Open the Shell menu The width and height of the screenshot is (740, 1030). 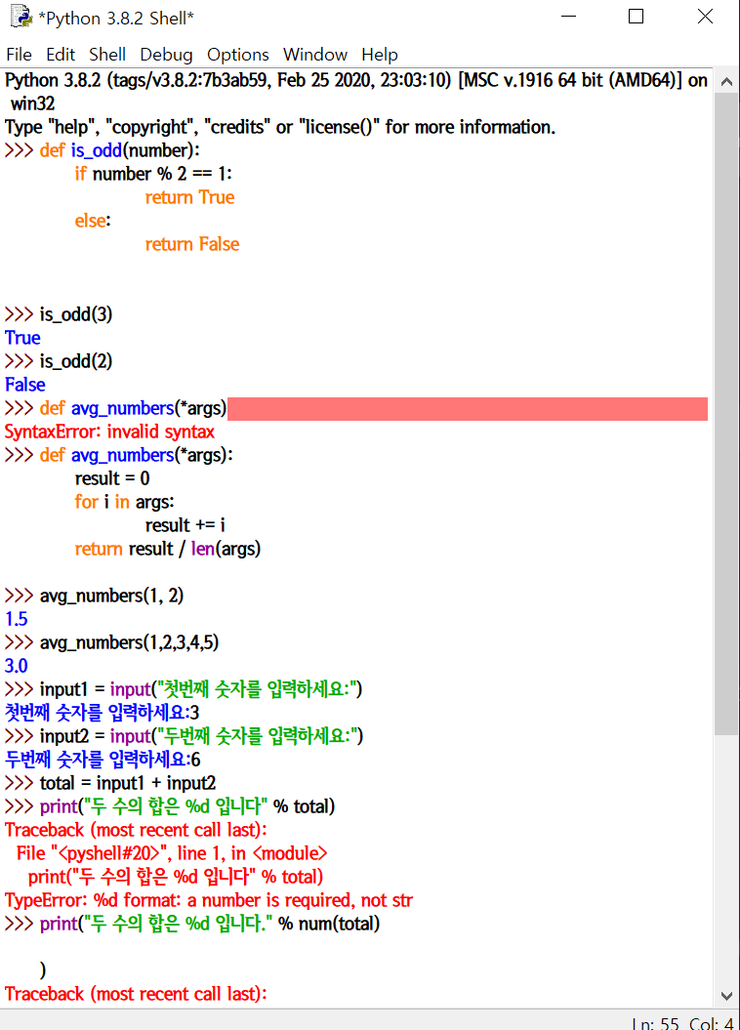coord(107,55)
